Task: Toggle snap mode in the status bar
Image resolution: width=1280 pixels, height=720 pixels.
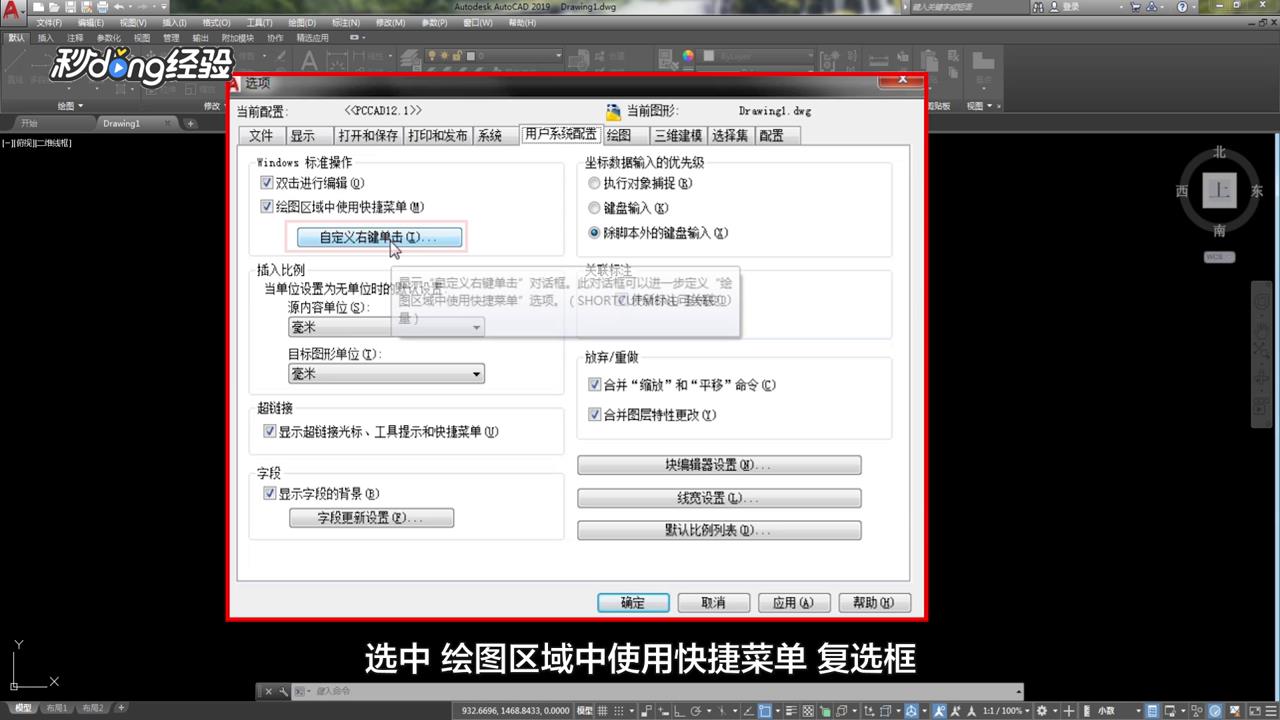Action: pos(618,710)
